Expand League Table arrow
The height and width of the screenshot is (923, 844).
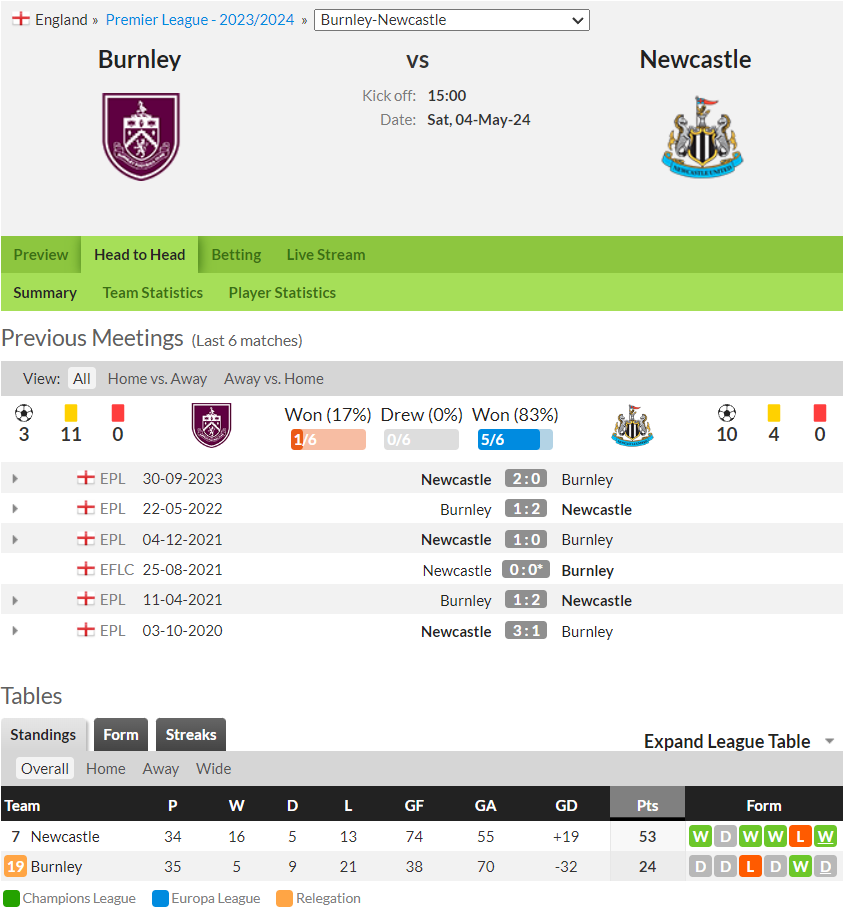click(x=829, y=741)
